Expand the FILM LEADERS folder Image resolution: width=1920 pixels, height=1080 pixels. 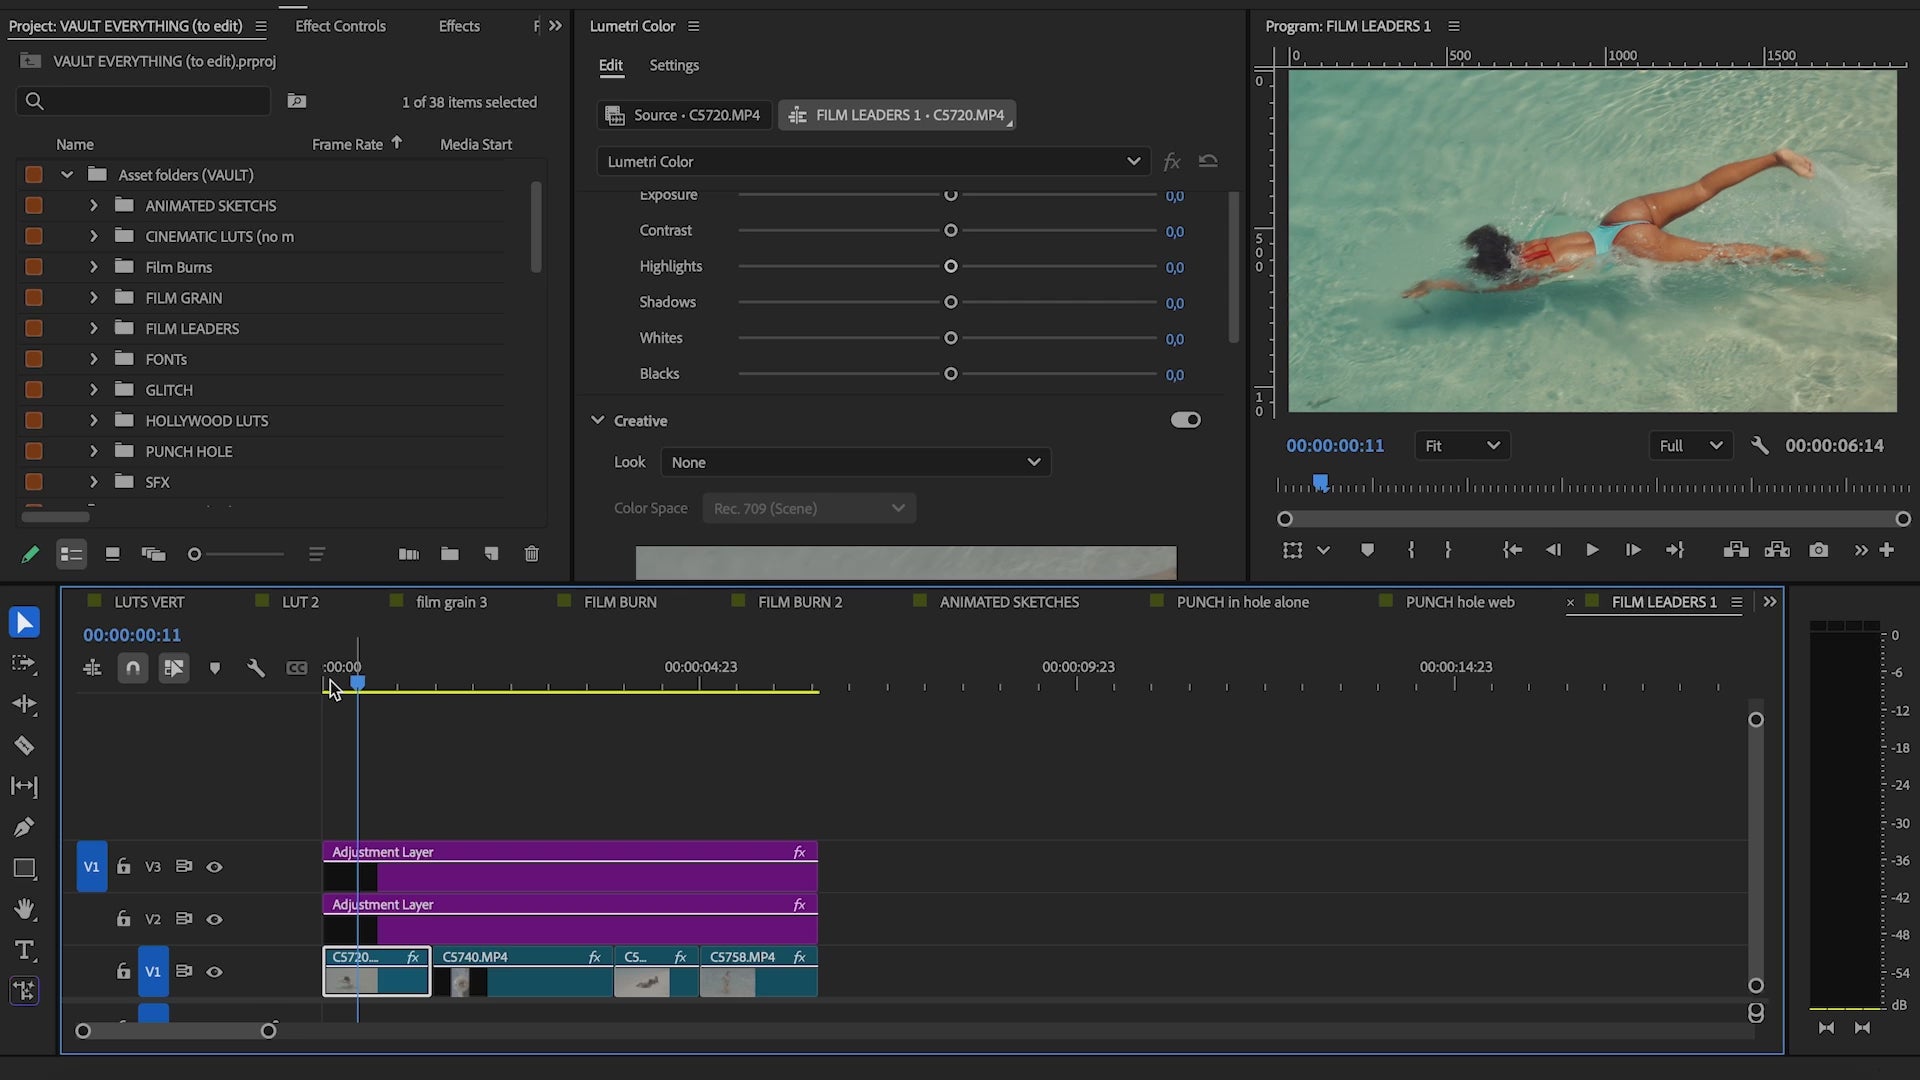(x=93, y=328)
